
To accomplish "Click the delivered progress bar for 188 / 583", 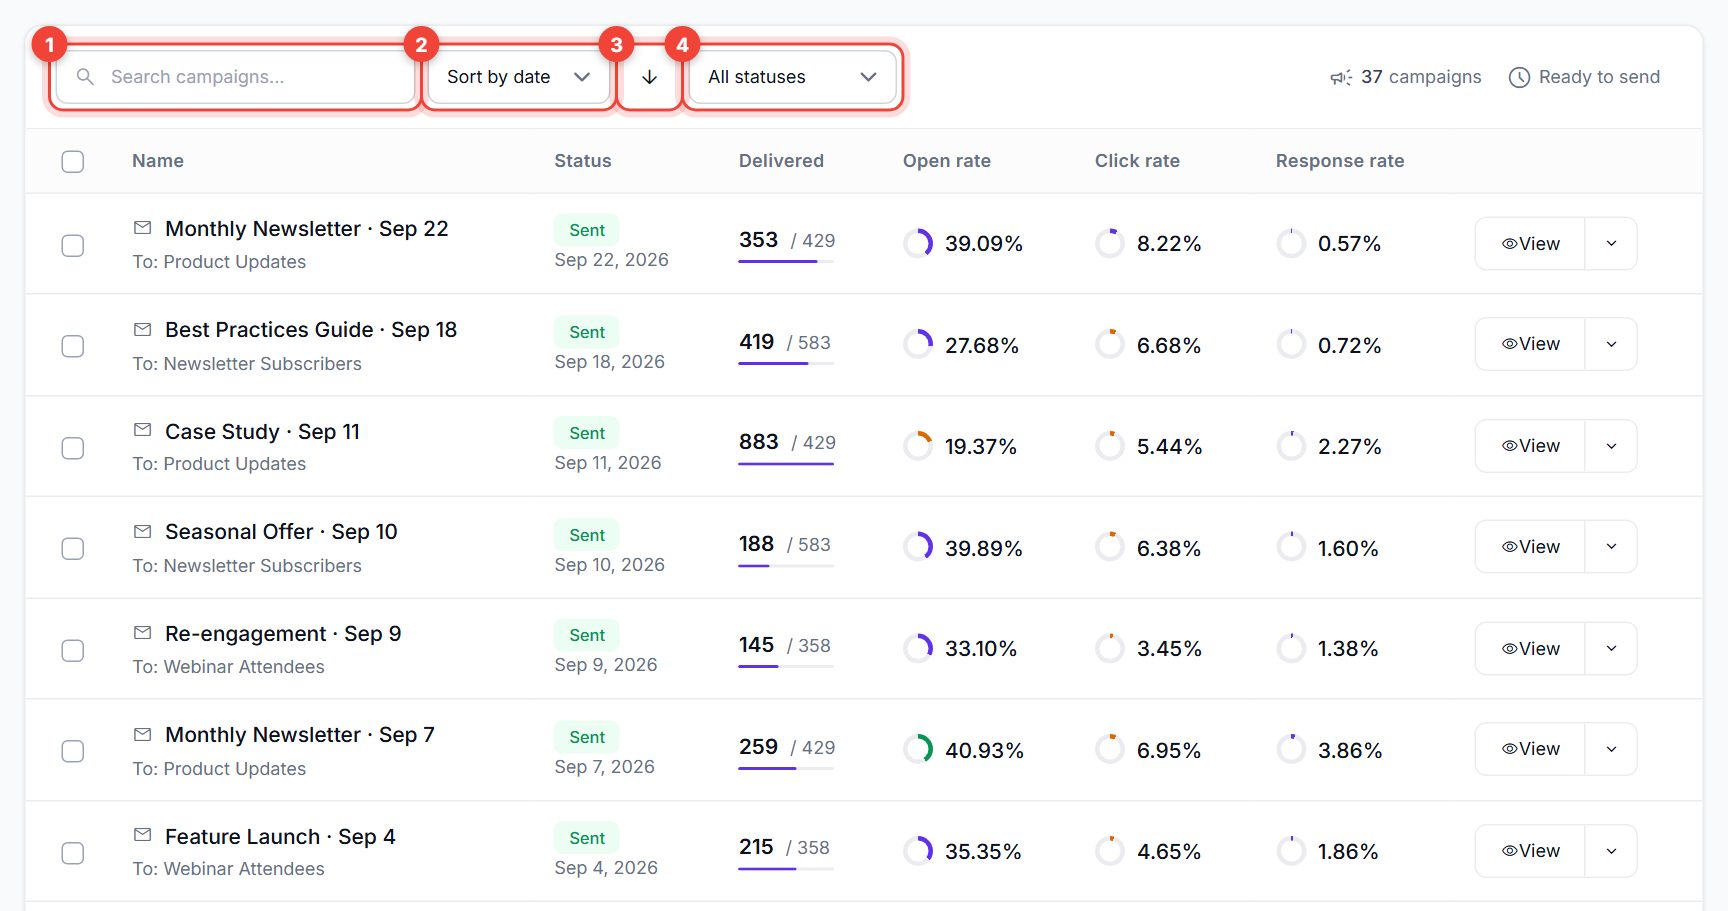I will [786, 566].
